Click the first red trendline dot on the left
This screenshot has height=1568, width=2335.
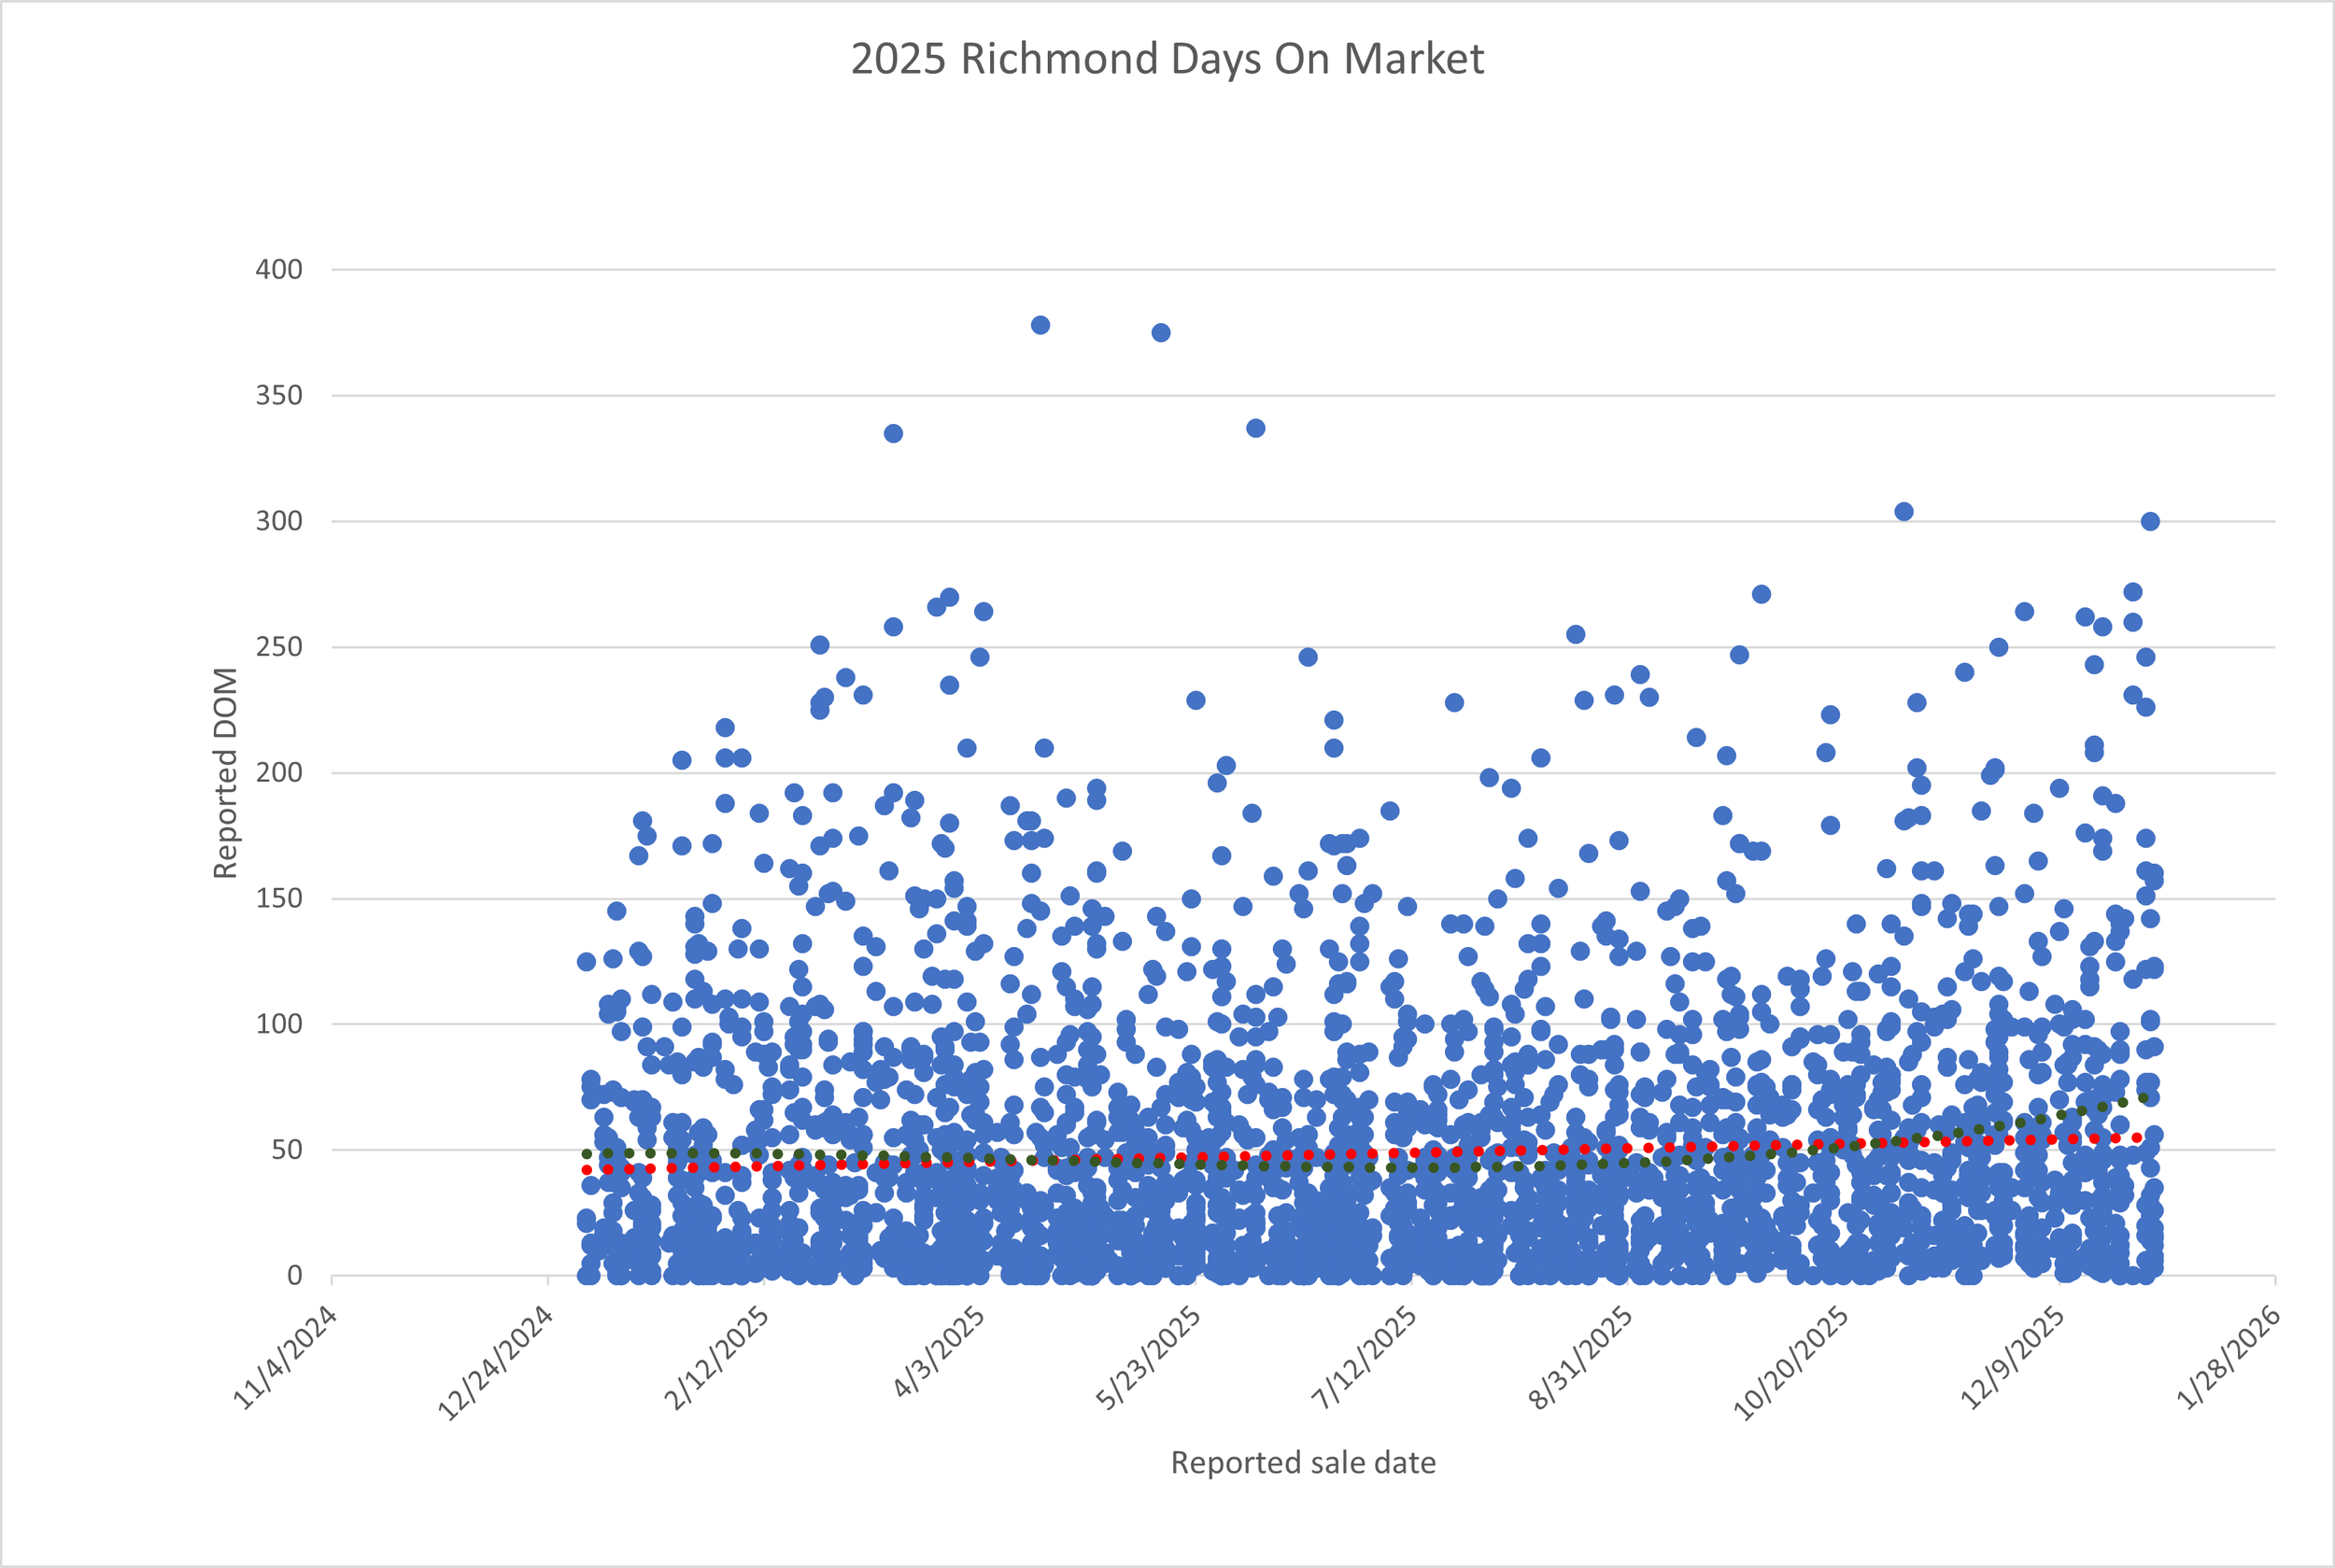point(587,1170)
